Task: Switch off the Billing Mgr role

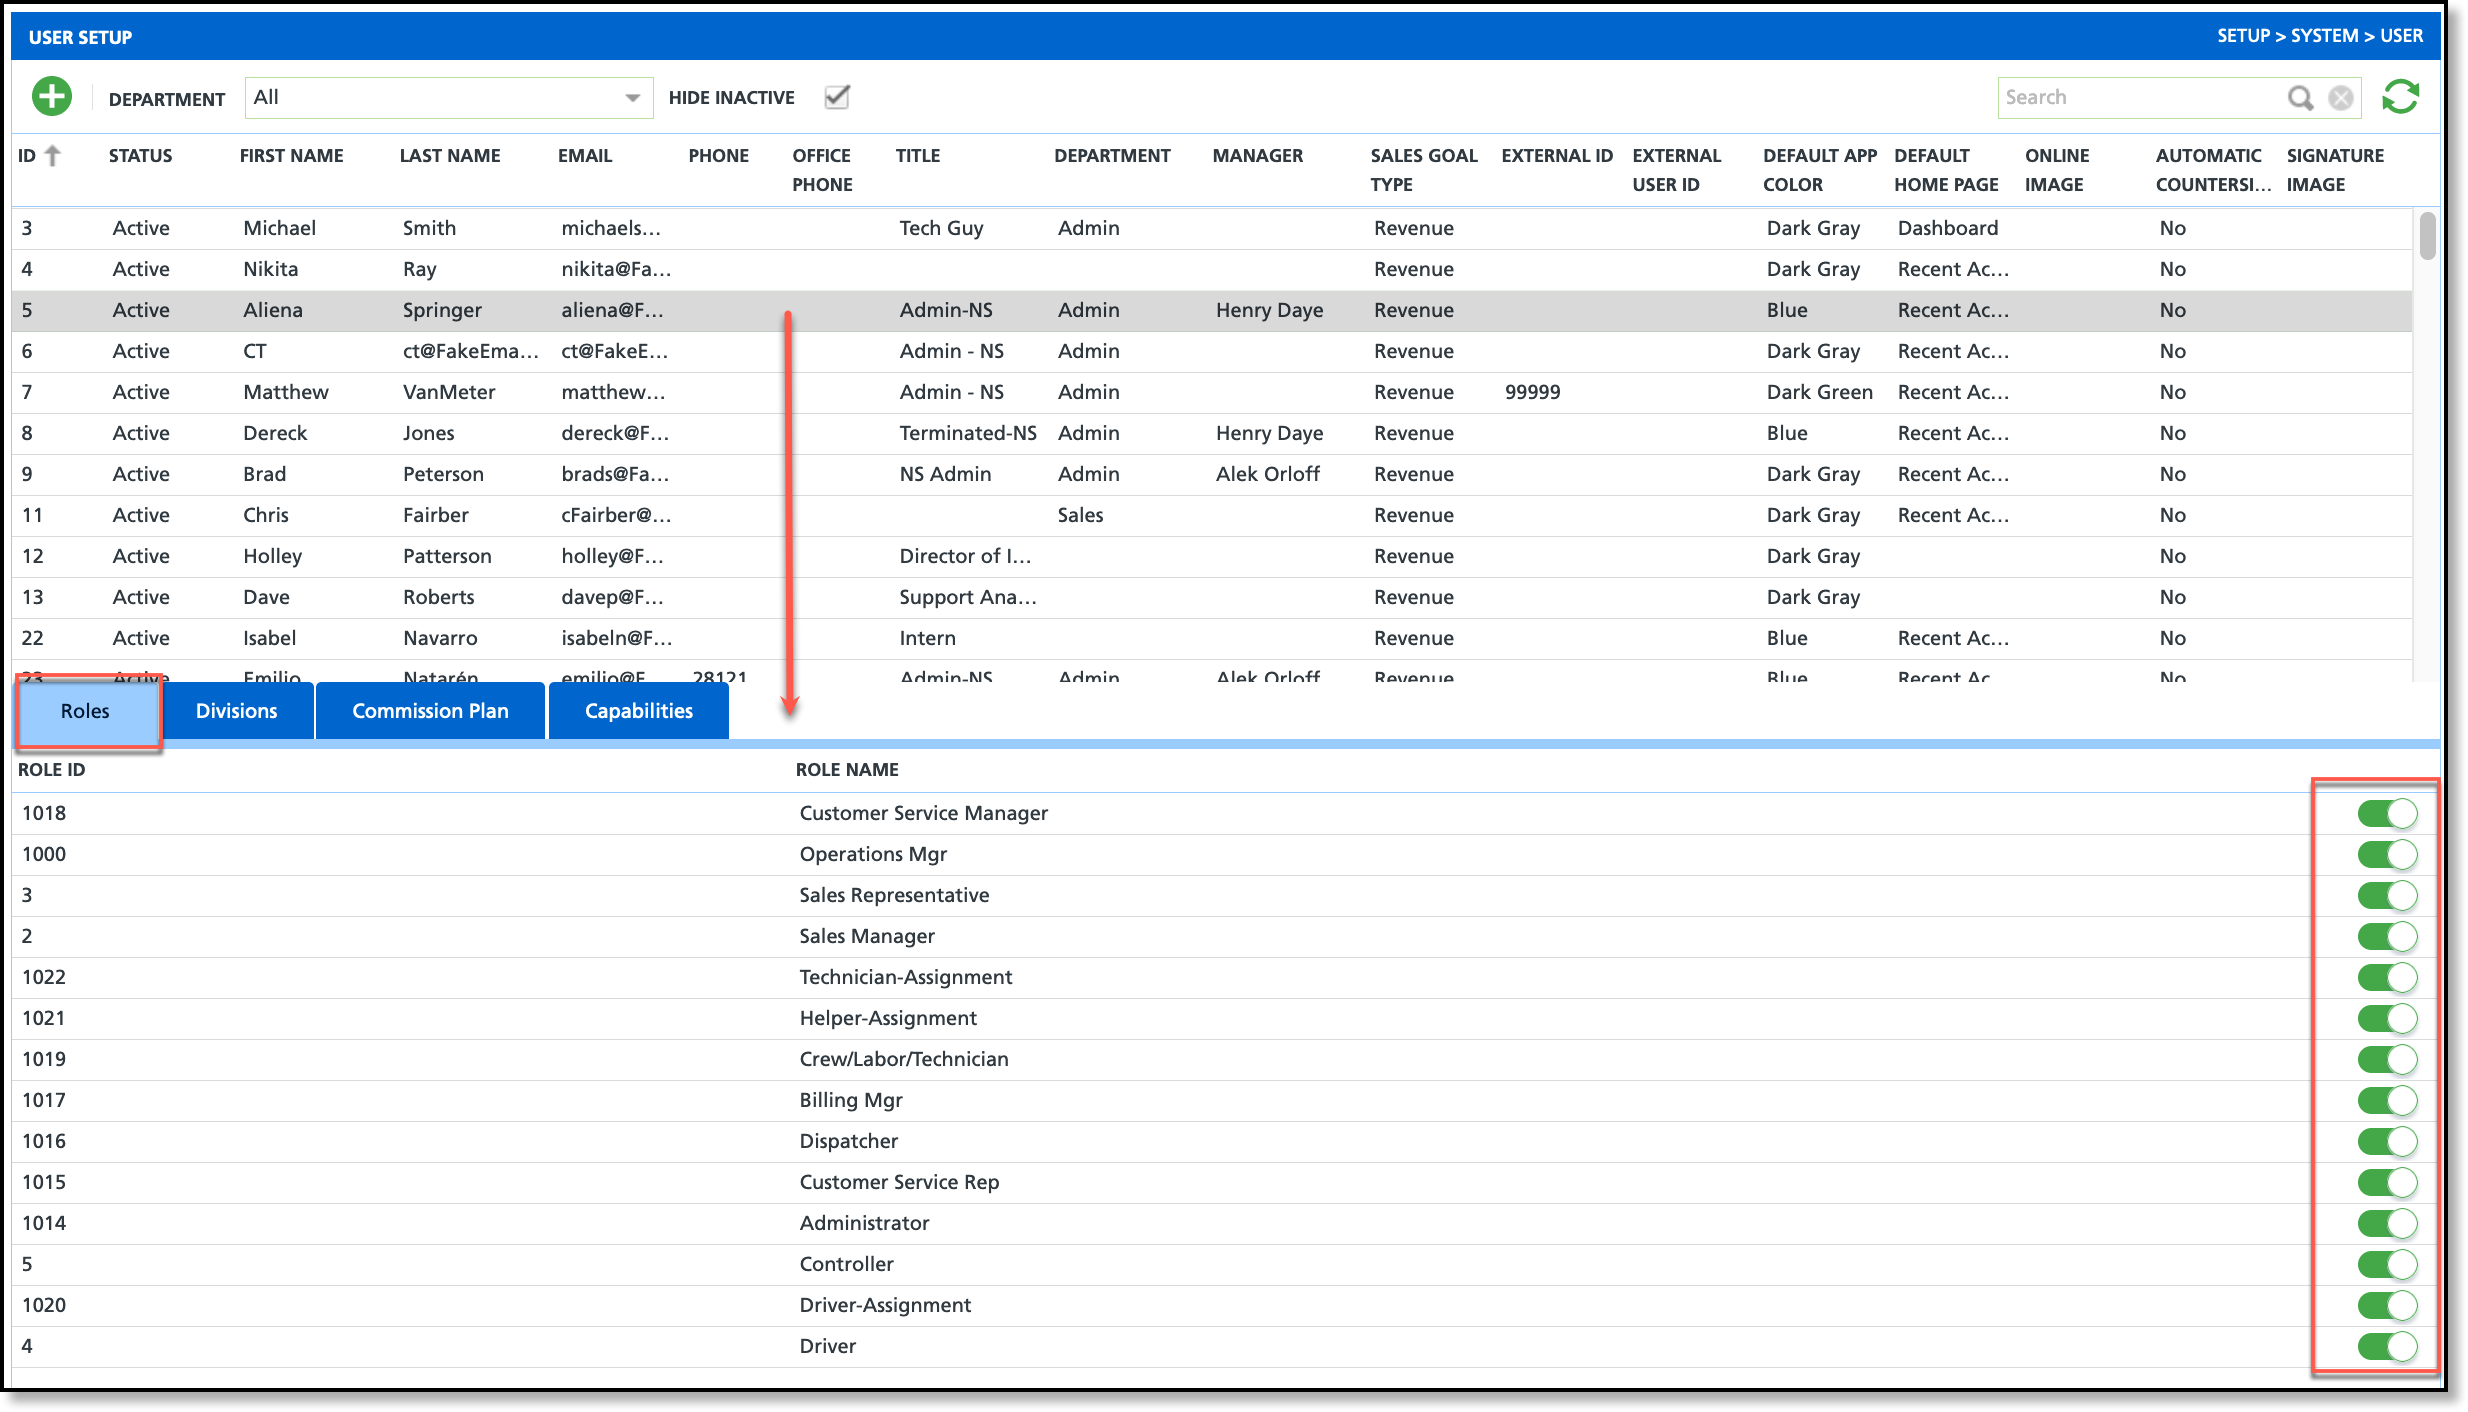Action: (x=2387, y=1100)
